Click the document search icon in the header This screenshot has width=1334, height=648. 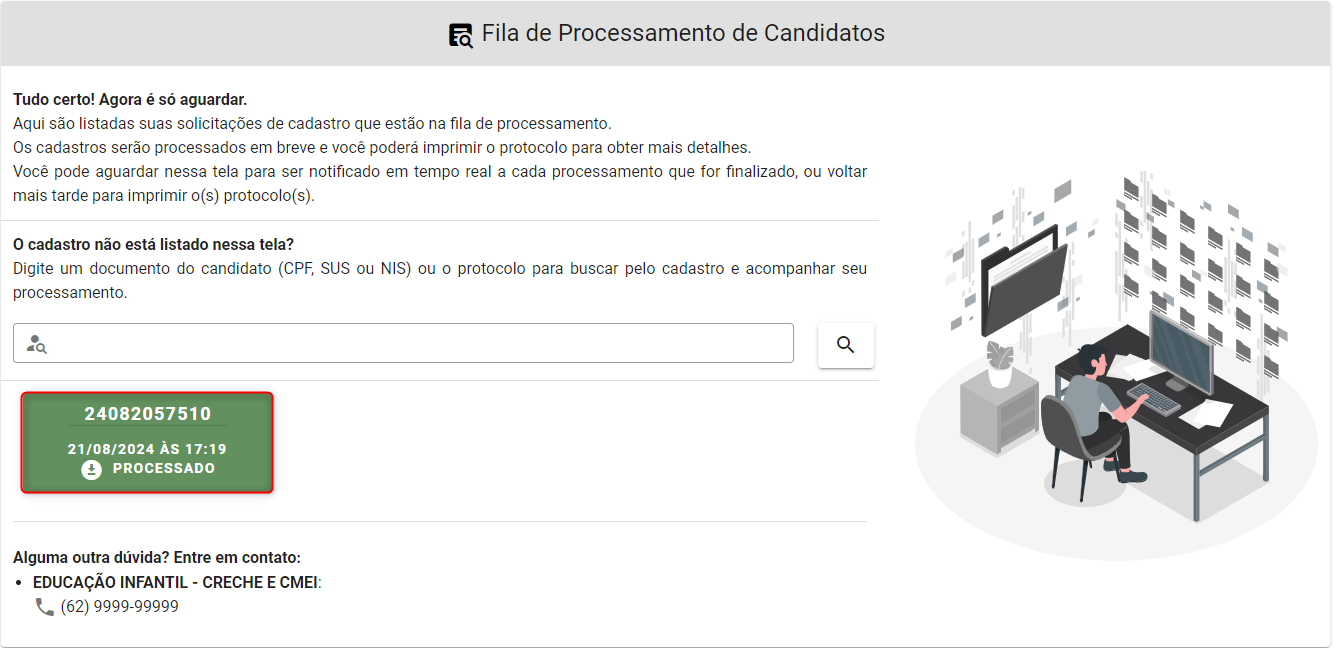[x=461, y=35]
